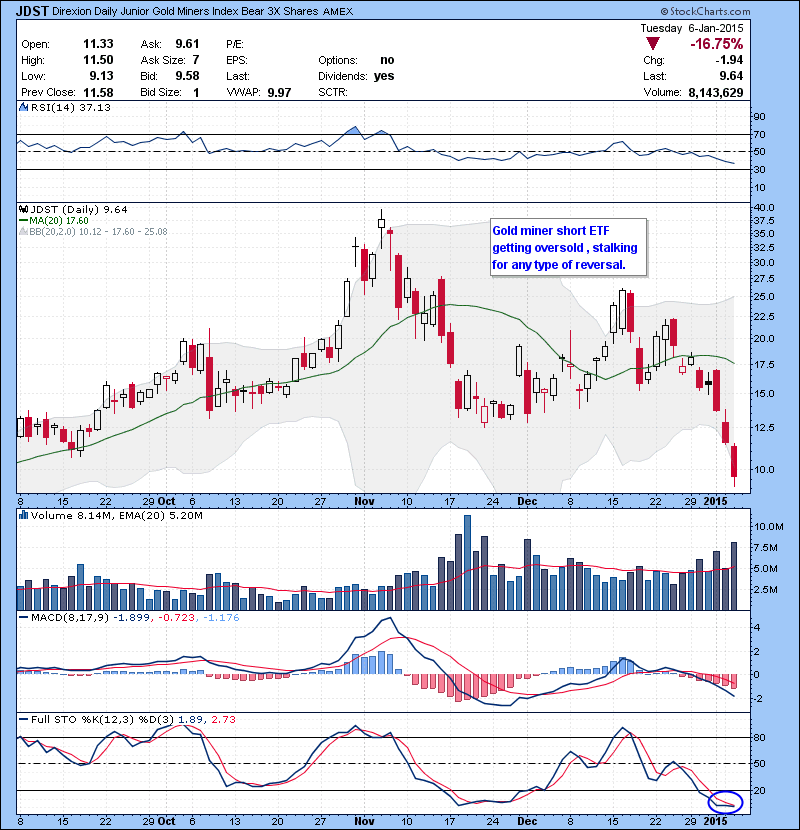This screenshot has width=800, height=830.
Task: Click the Dec label on price chart axis
Action: (x=527, y=501)
